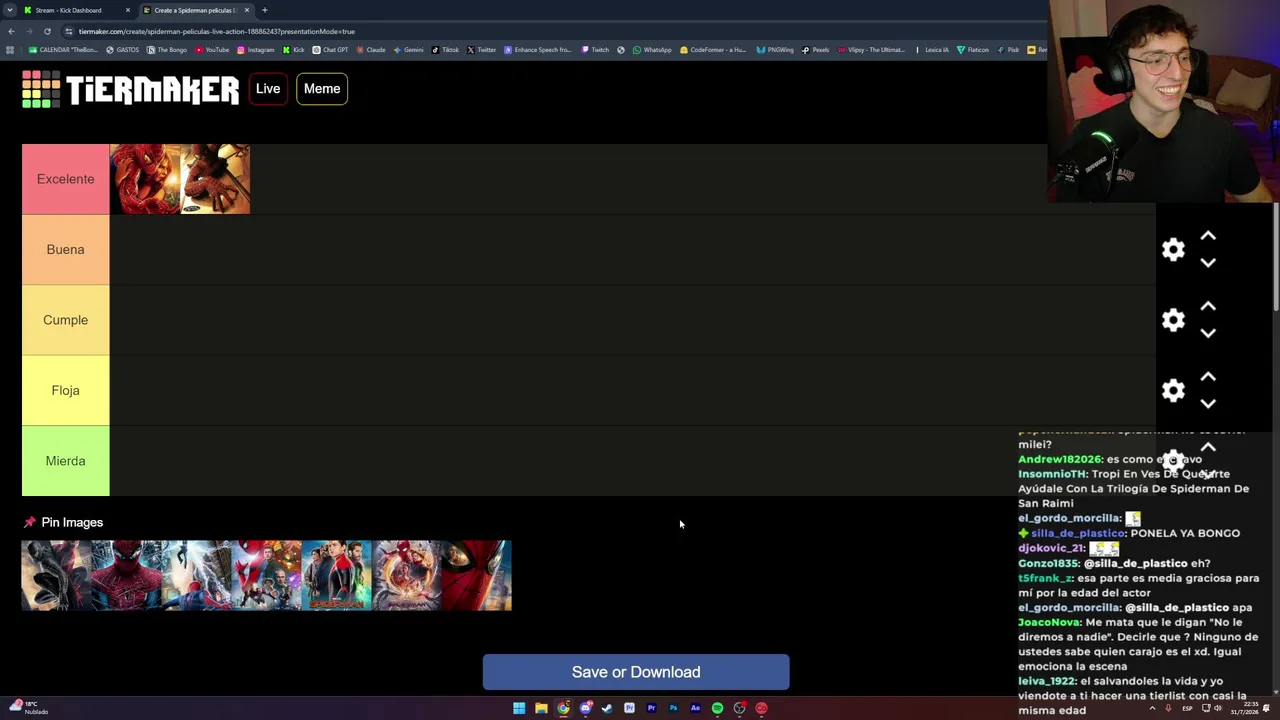Image resolution: width=1280 pixels, height=720 pixels.
Task: Open the Kick bookmark
Action: click(x=294, y=50)
